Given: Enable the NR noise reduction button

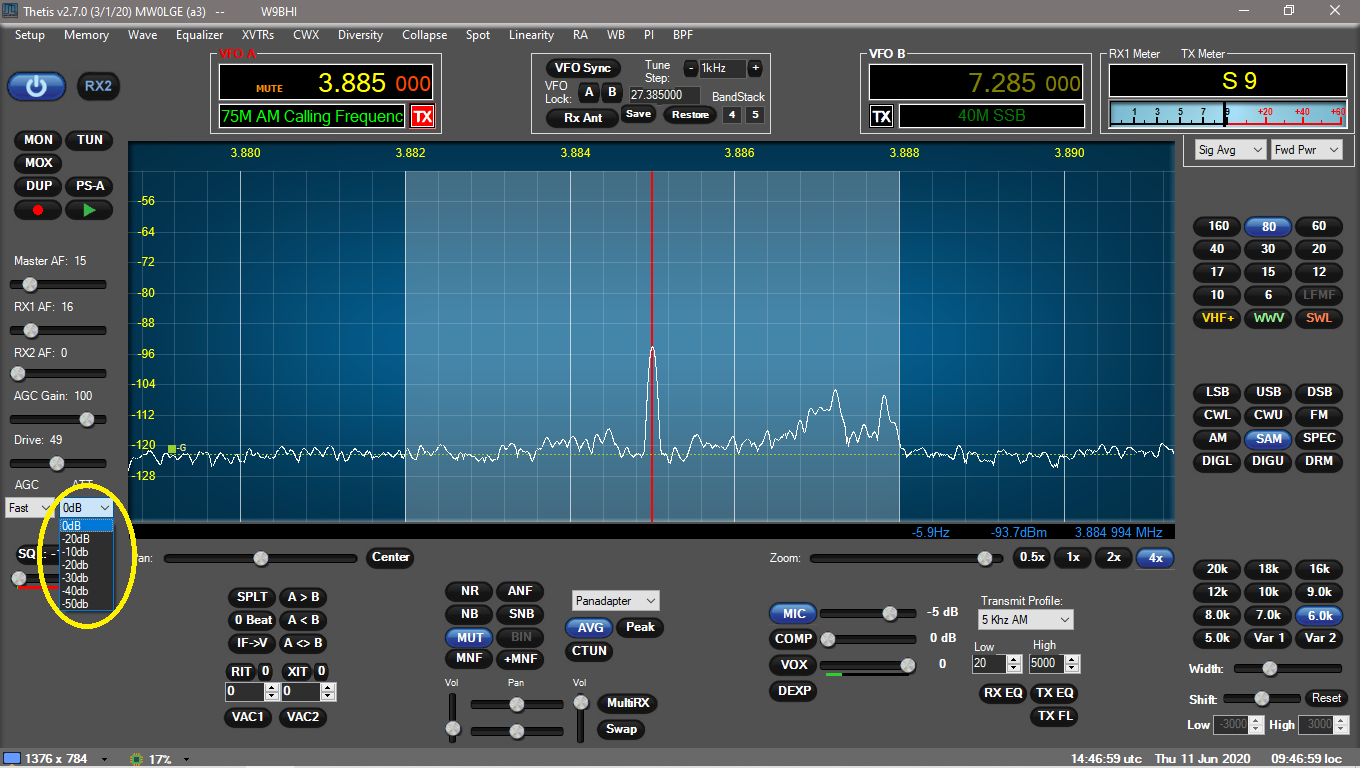Looking at the screenshot, I should 469,591.
